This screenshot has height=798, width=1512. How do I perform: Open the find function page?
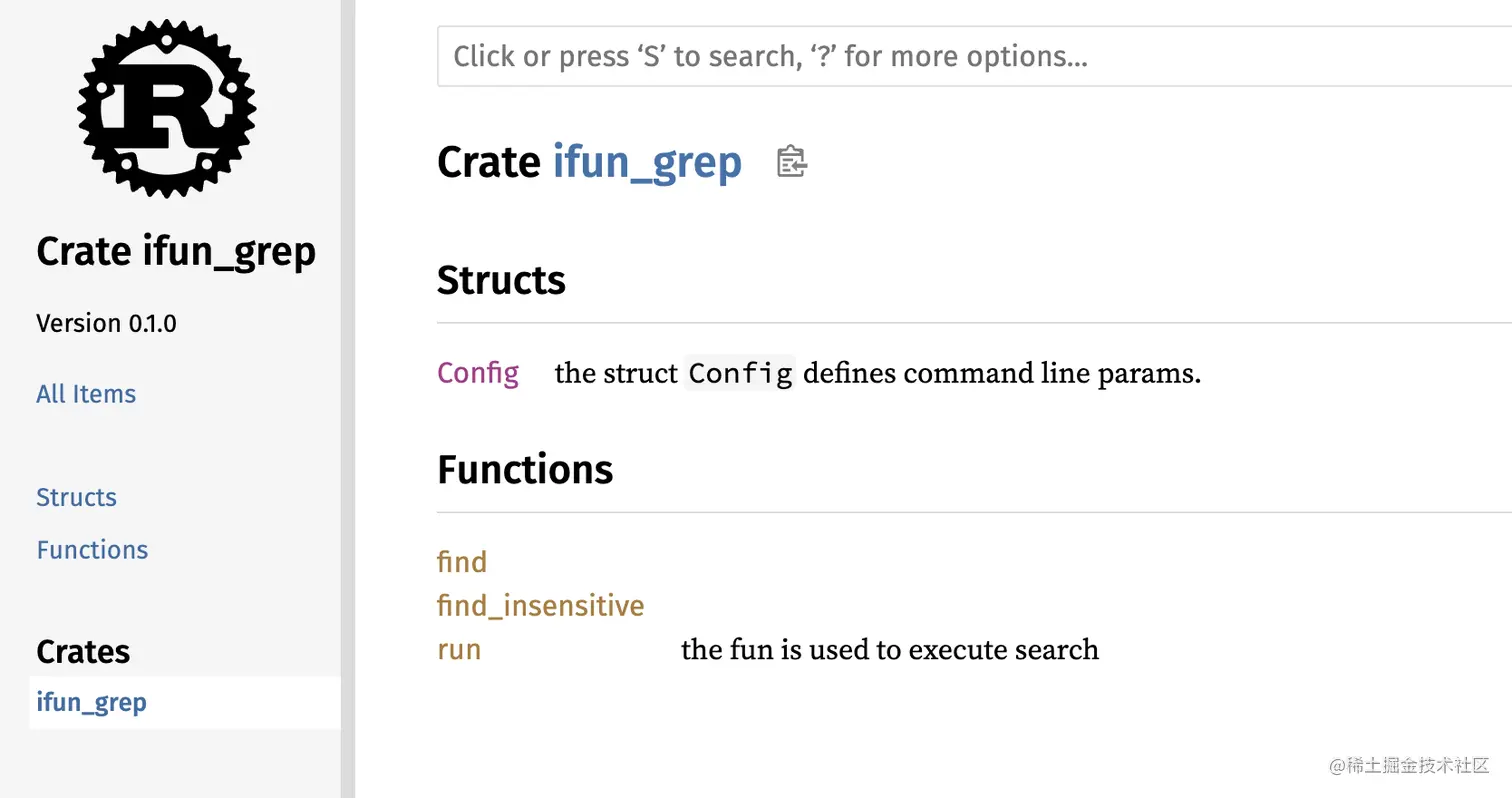point(462,562)
